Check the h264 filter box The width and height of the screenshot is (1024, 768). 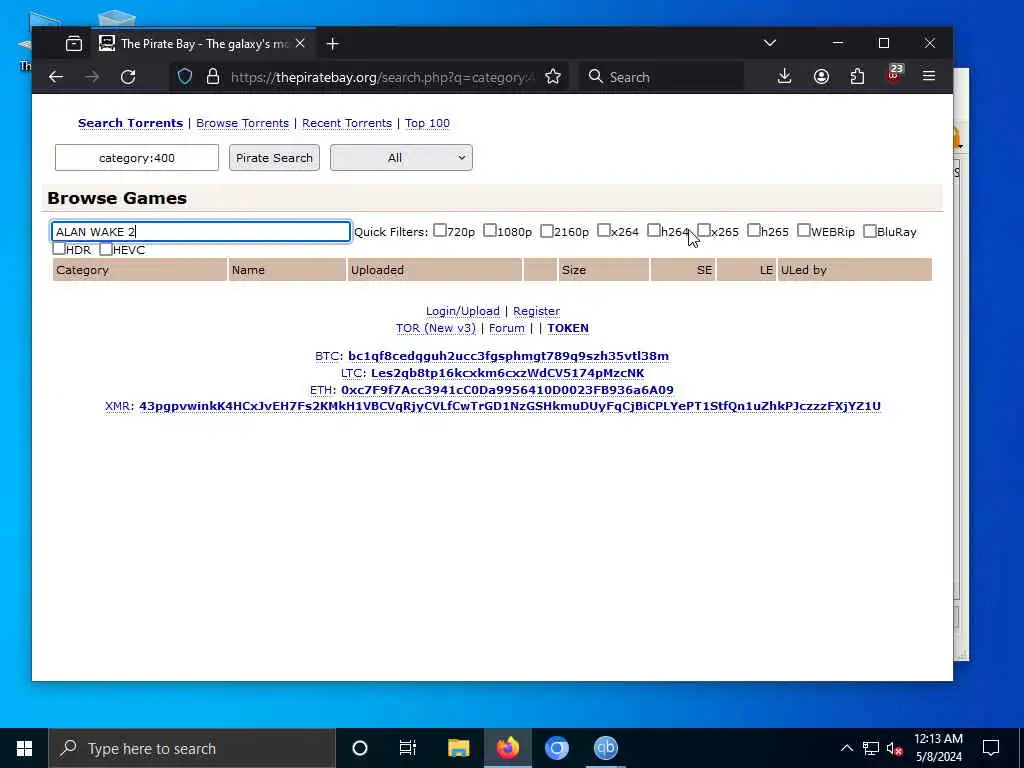tap(654, 231)
